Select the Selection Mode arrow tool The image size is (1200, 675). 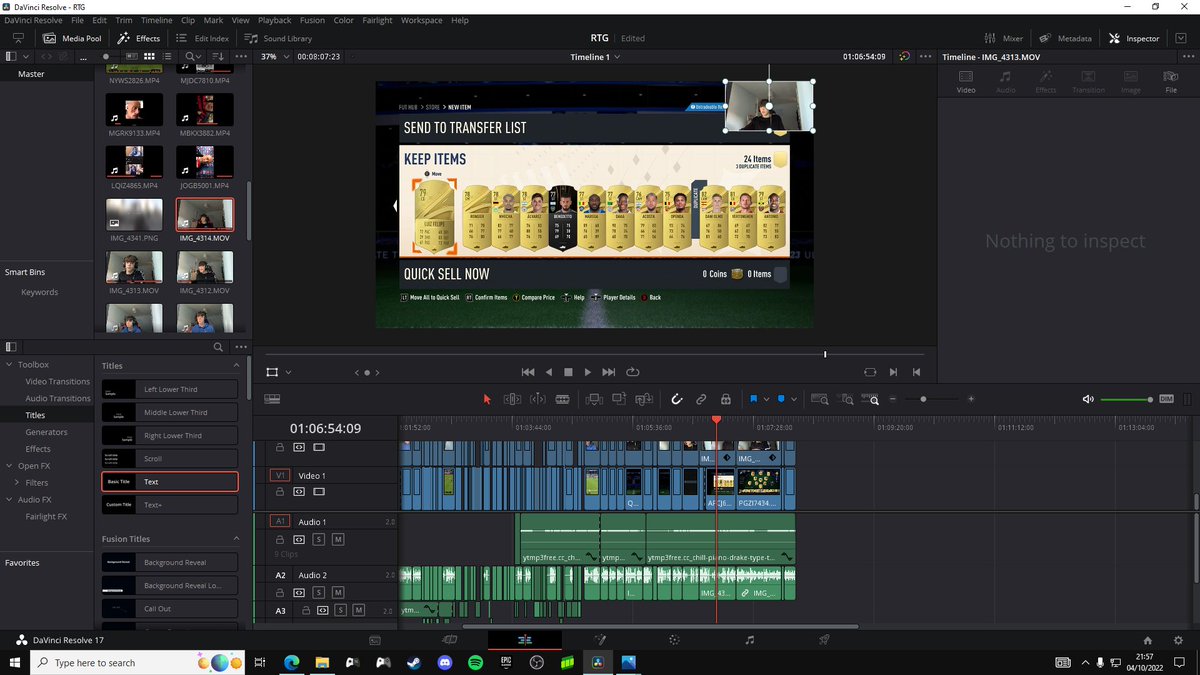pyautogui.click(x=487, y=399)
